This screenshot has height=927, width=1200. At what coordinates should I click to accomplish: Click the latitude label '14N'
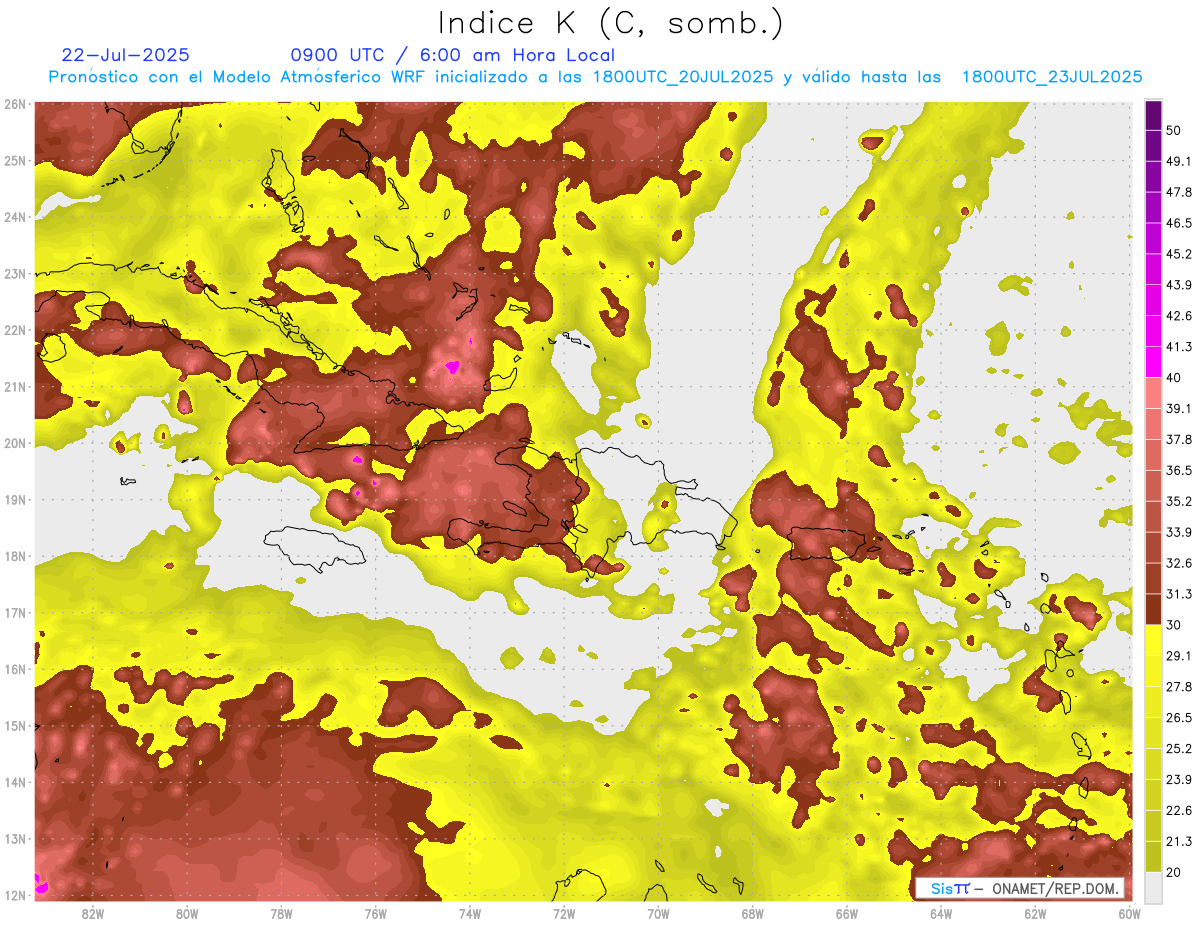click(15, 782)
